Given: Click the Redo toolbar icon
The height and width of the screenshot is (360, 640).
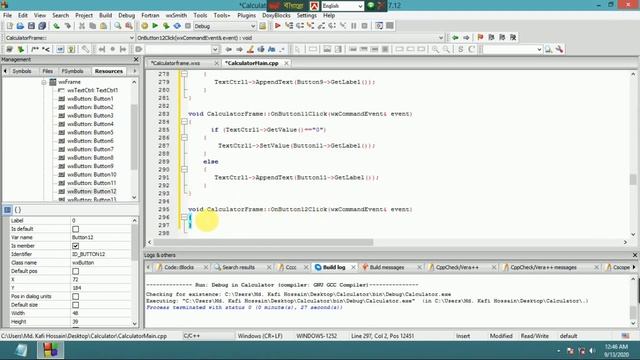Looking at the screenshot, I should pos(67,26).
